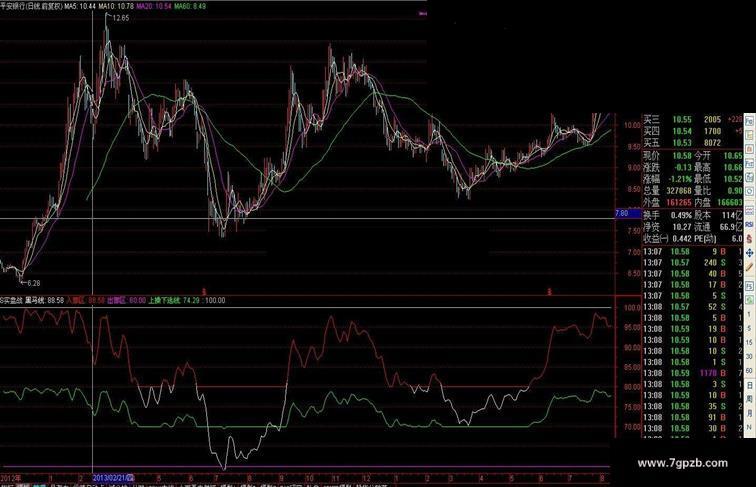Select the daily 日 period button
Screen dimensions: 756x487
(x=749, y=385)
